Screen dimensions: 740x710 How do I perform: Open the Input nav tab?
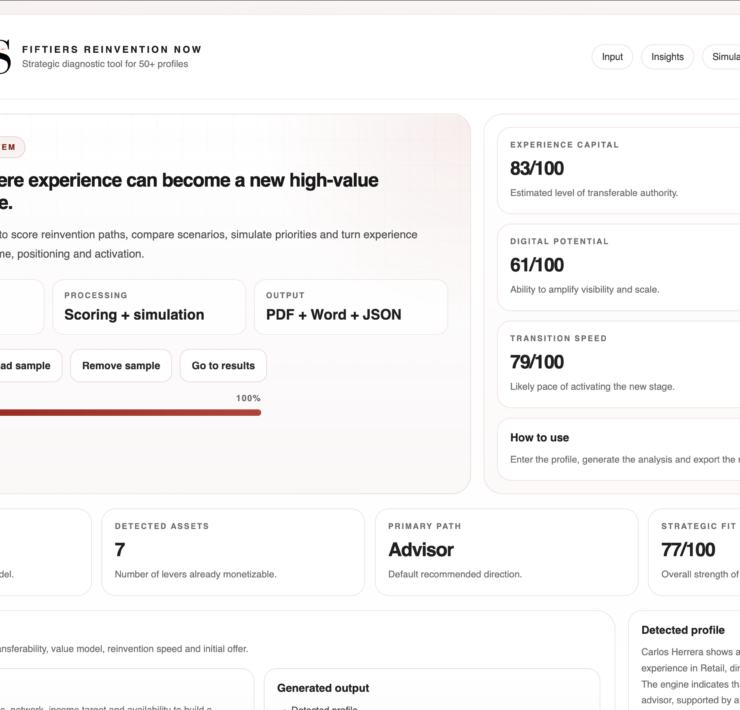click(x=612, y=57)
